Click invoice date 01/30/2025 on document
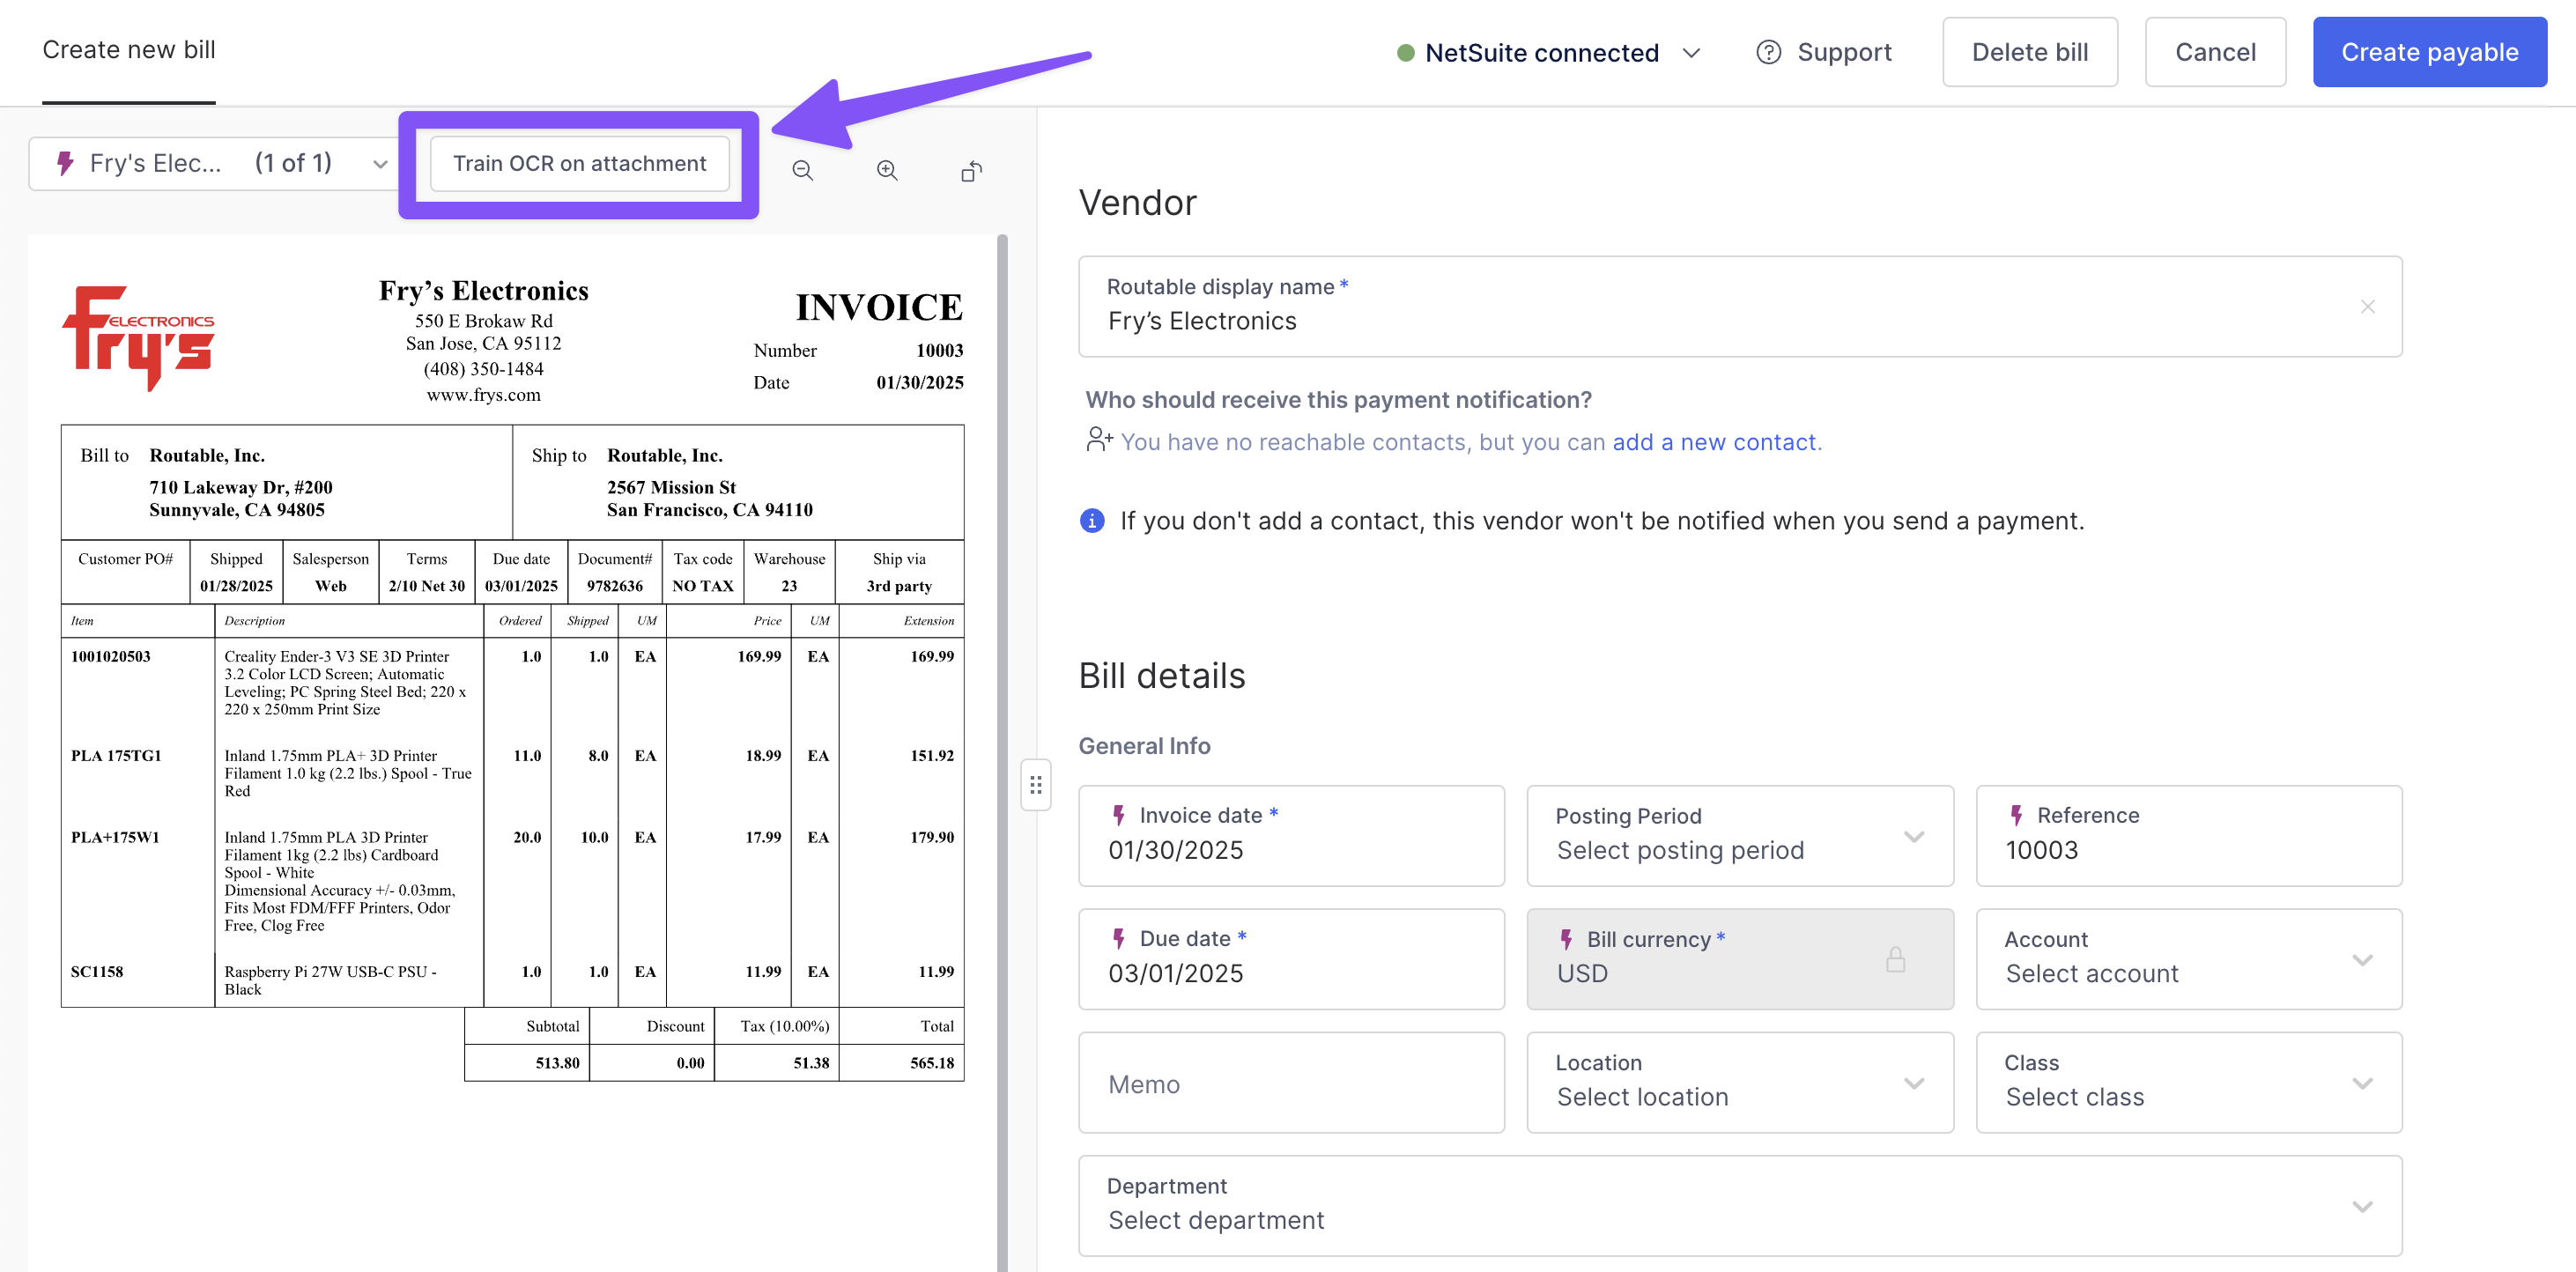 tap(919, 382)
